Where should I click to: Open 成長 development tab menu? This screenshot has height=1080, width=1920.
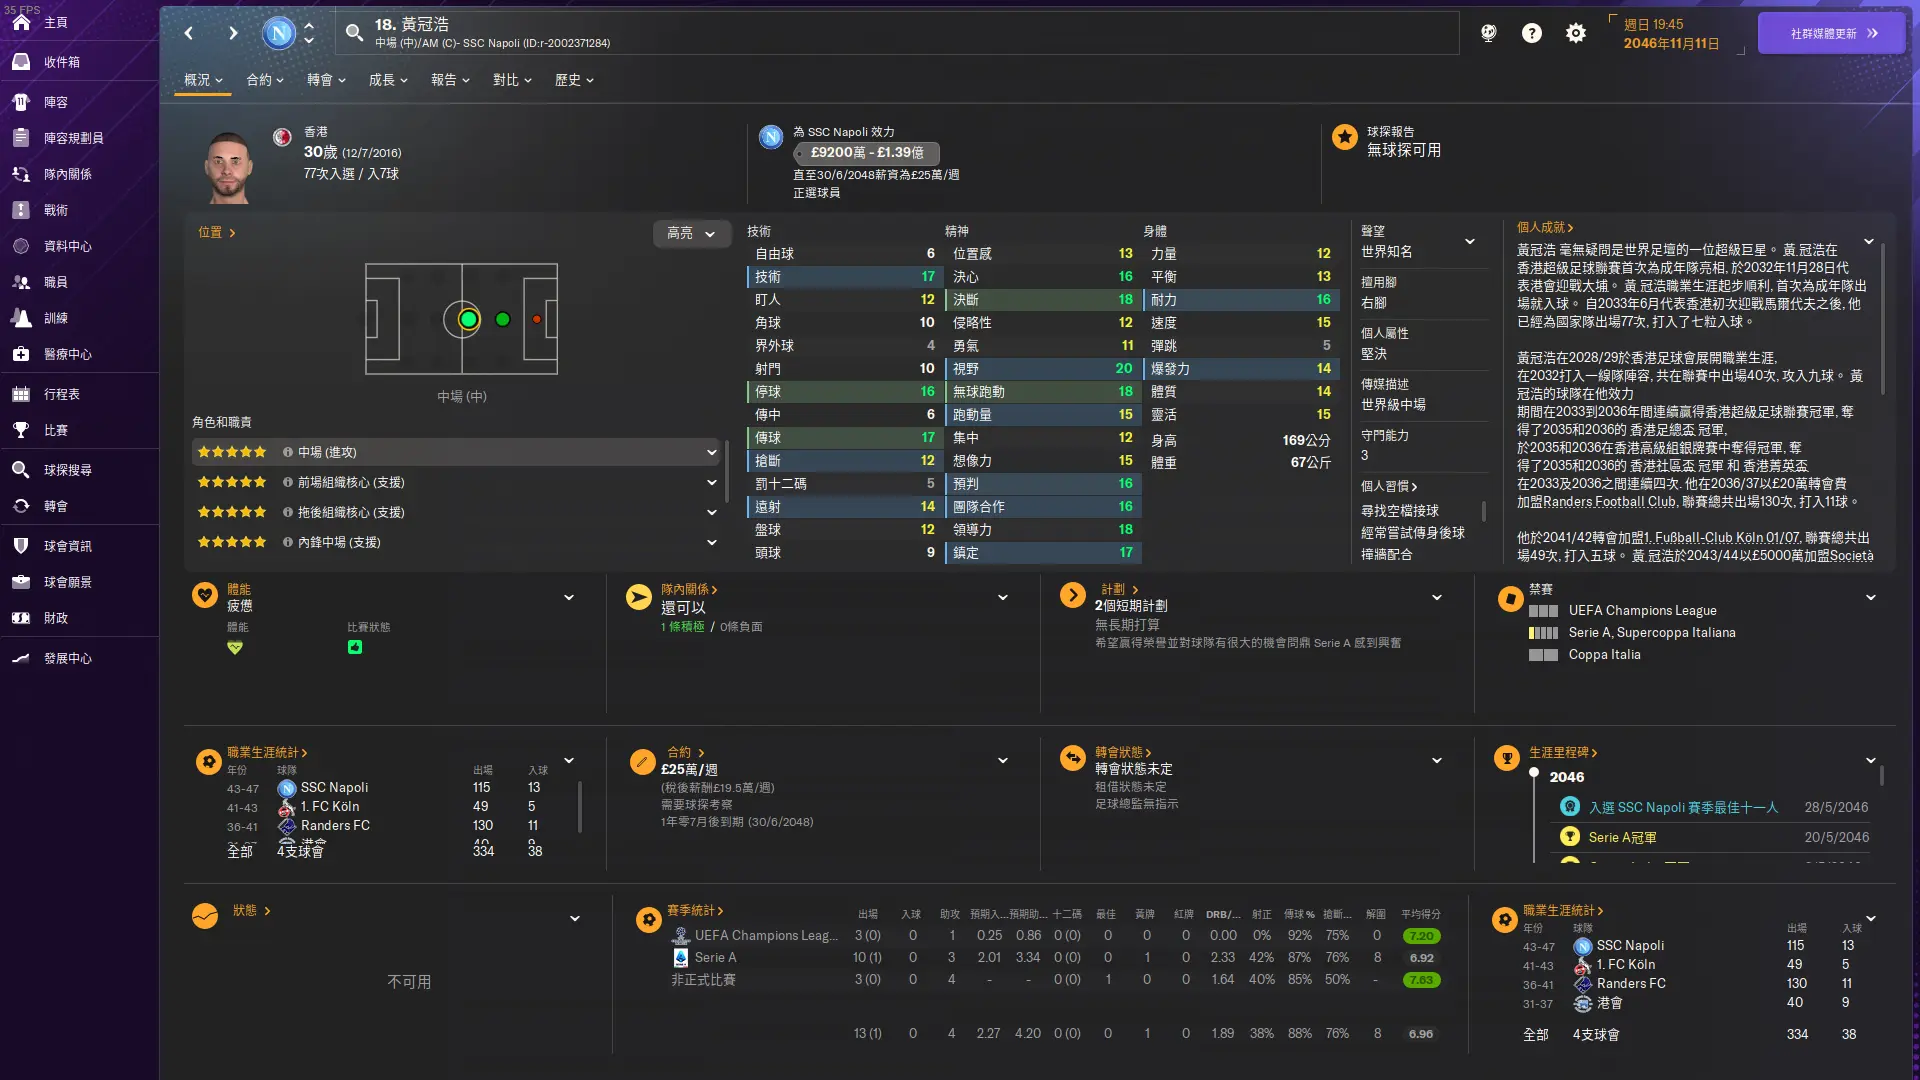(x=388, y=80)
